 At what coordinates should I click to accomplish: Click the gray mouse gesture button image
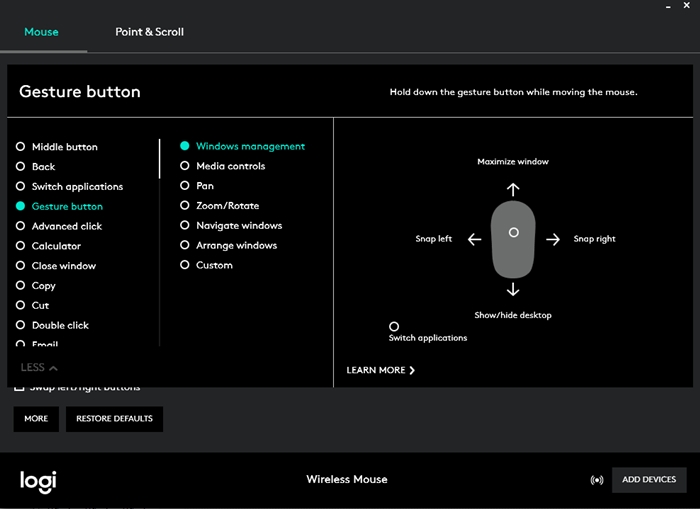click(x=513, y=239)
